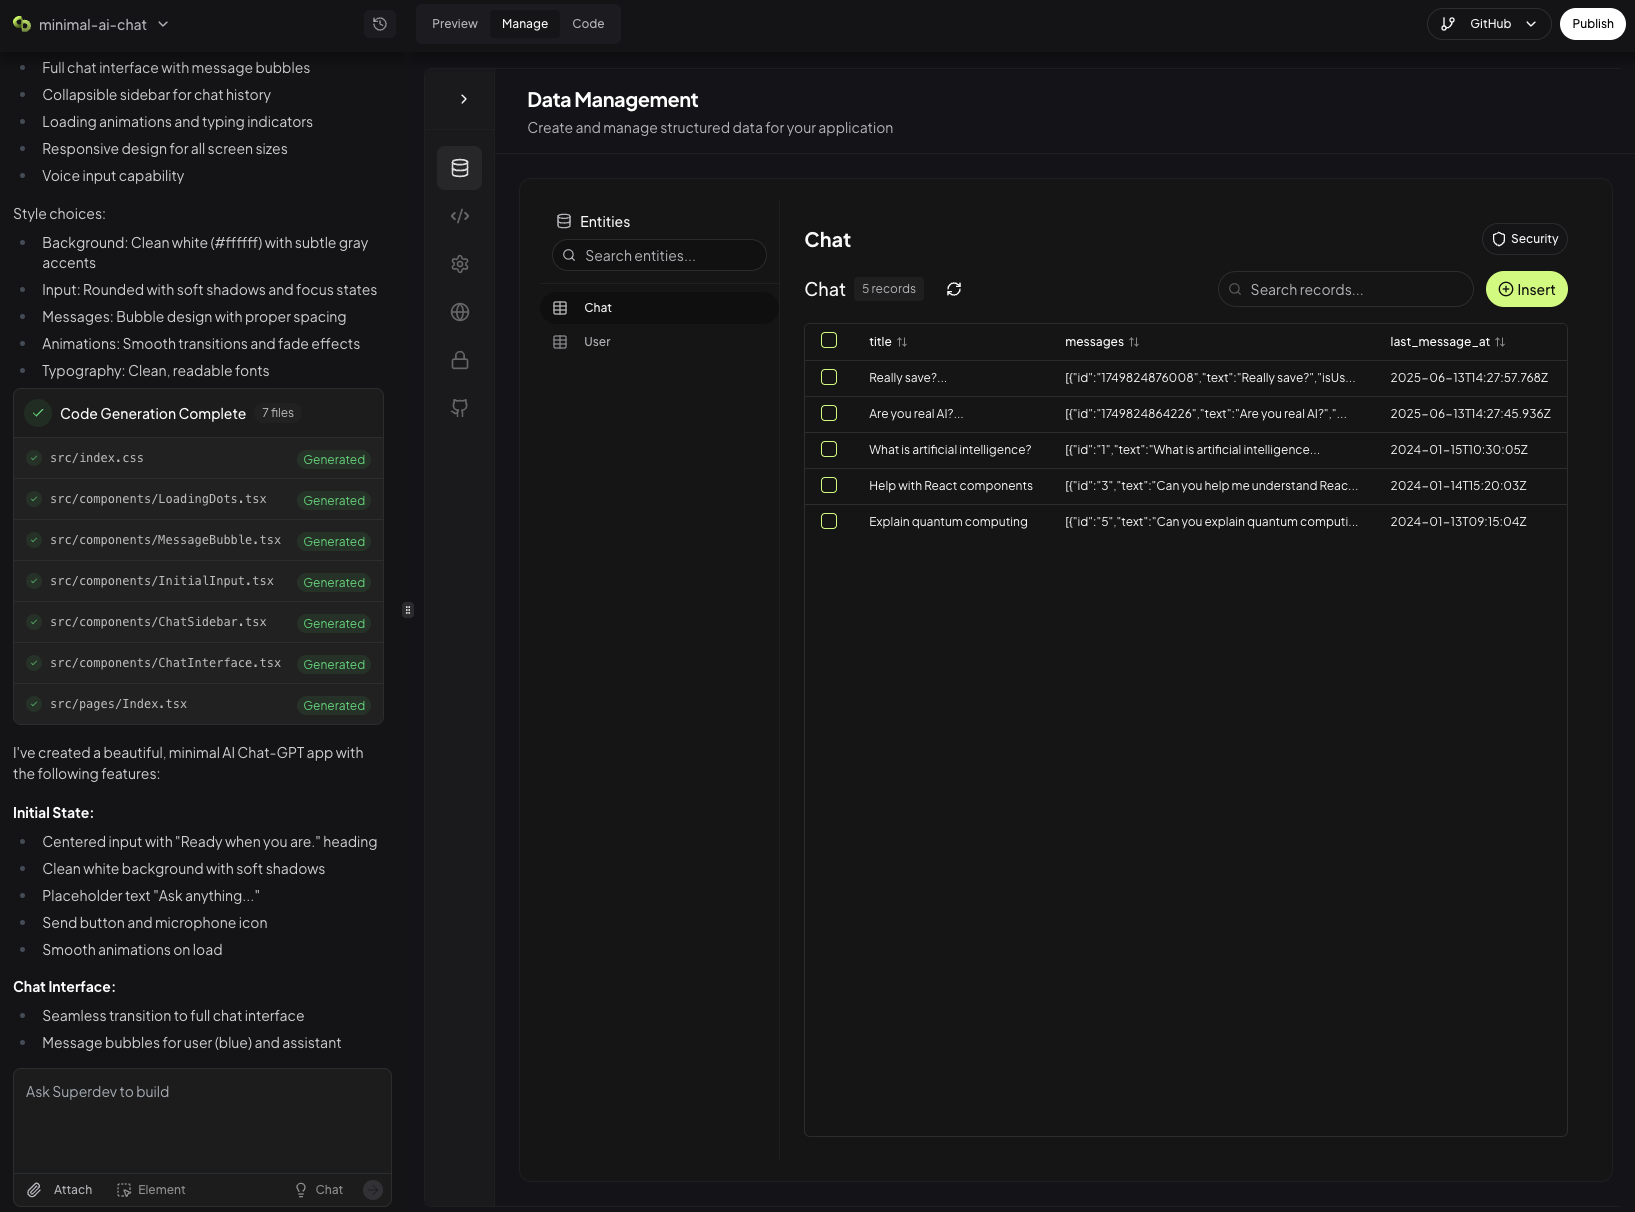Click the panel resize grip handle
The image size is (1635, 1212).
pos(408,610)
